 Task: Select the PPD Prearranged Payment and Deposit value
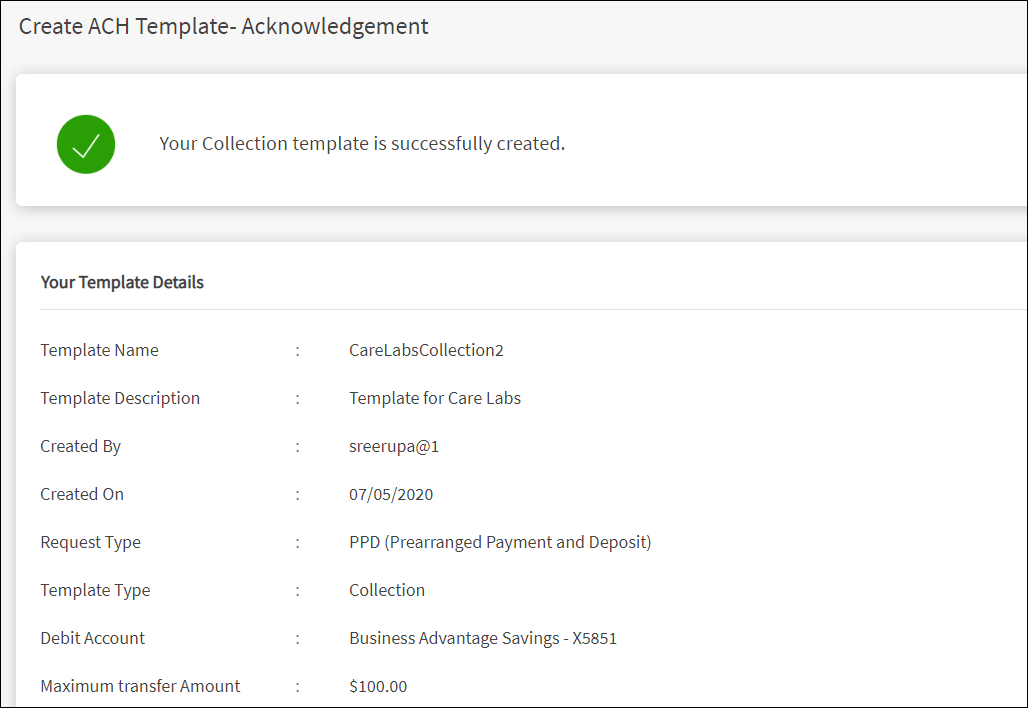pos(500,542)
